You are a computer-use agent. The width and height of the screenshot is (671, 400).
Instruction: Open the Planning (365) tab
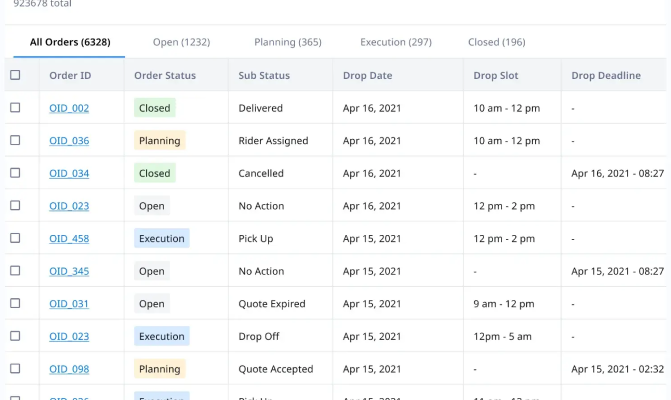[x=288, y=42]
